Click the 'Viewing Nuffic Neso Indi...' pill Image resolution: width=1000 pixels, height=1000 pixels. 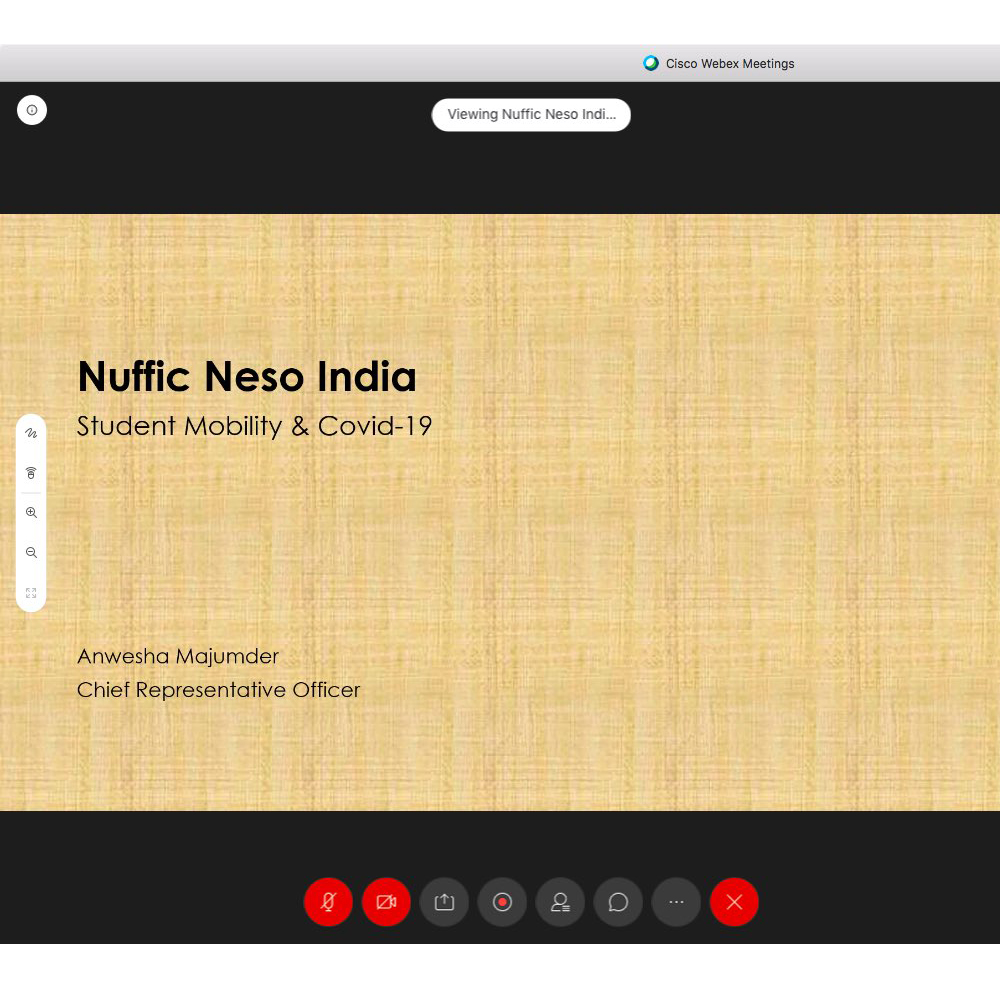(531, 115)
